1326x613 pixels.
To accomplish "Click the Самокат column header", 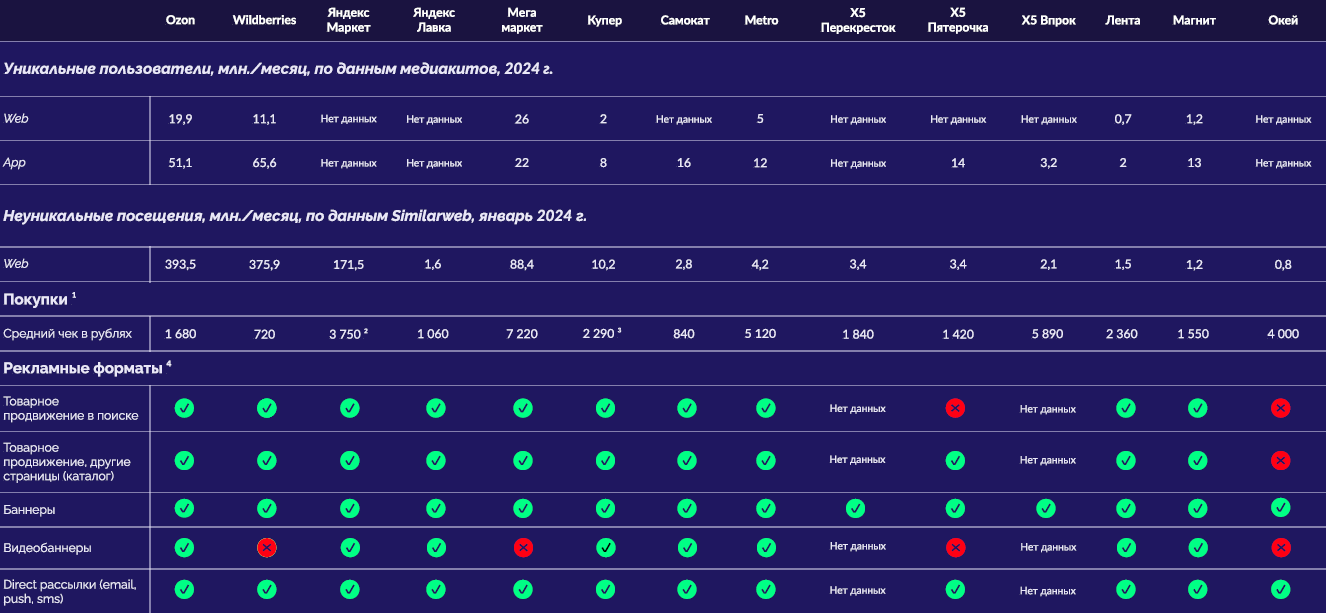I will tap(685, 20).
